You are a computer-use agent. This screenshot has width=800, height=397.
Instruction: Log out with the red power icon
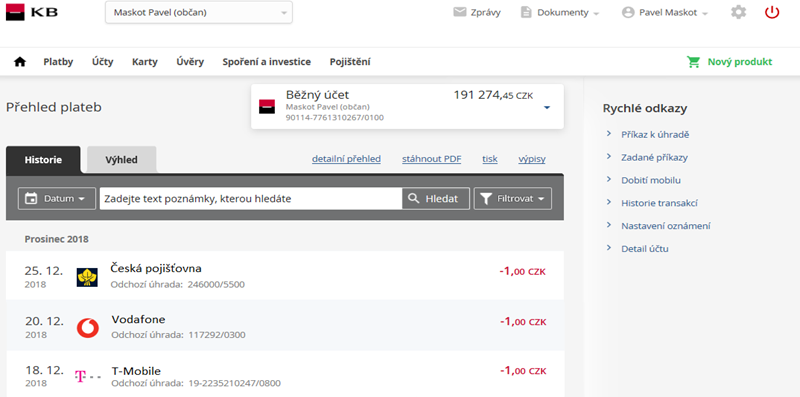(x=772, y=12)
